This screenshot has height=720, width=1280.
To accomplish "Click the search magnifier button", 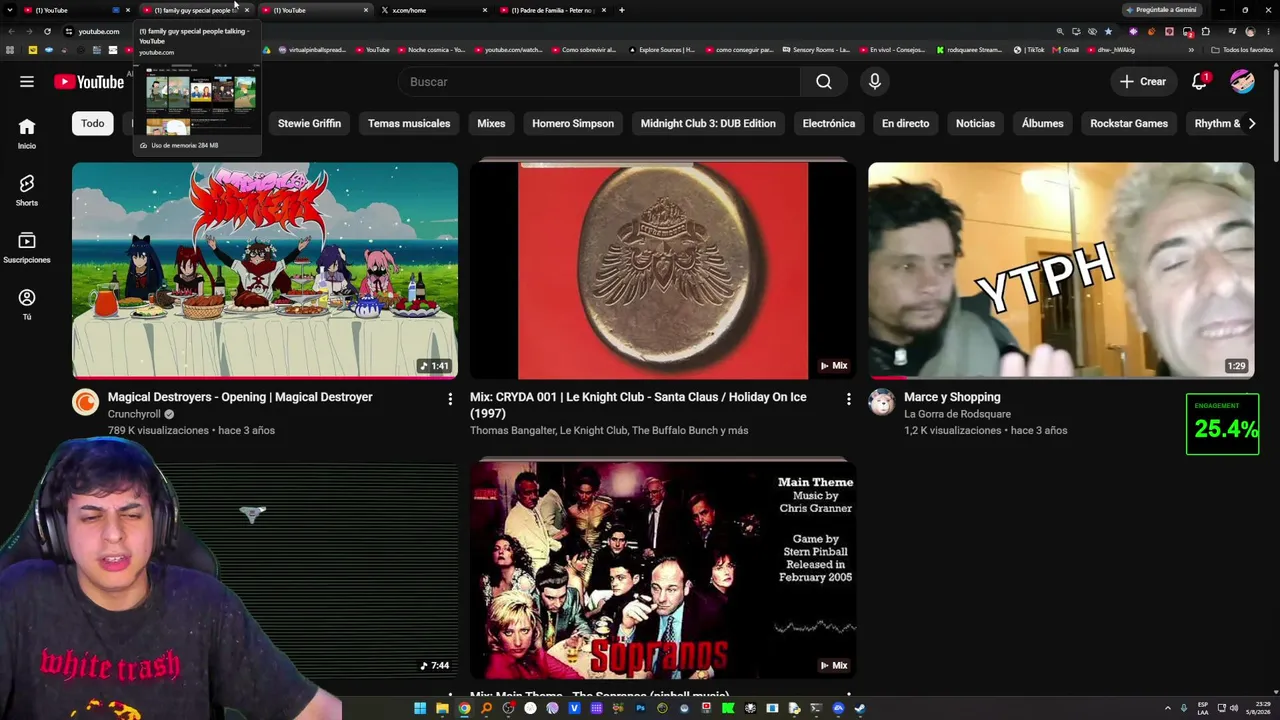I will (824, 82).
